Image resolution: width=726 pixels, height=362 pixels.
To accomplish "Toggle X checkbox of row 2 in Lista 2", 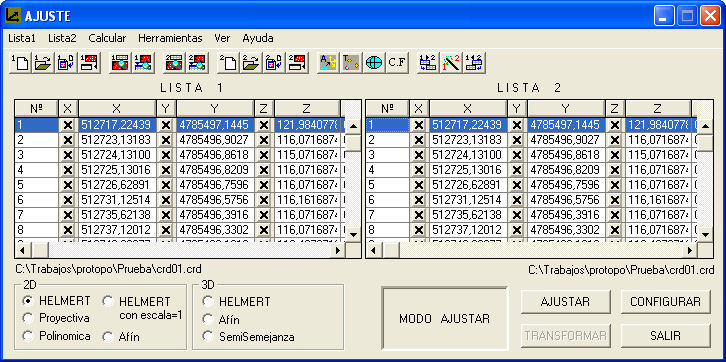I will [419, 140].
